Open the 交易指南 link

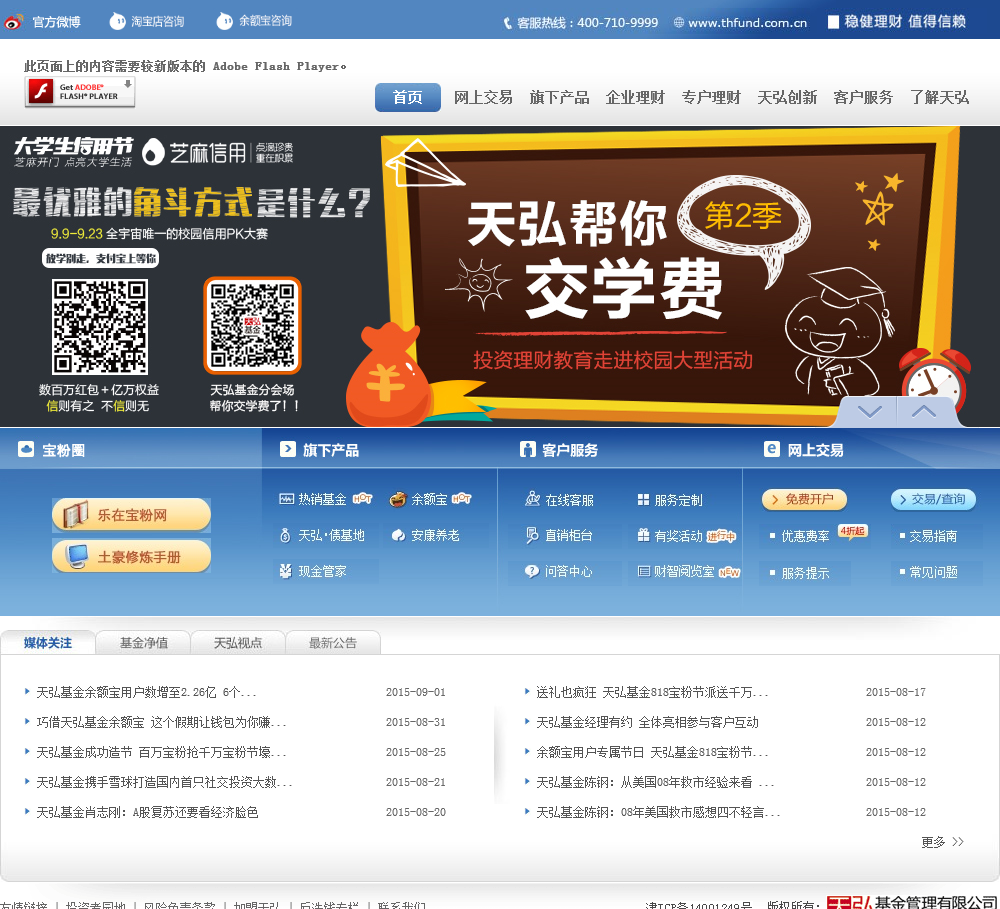pyautogui.click(x=933, y=536)
